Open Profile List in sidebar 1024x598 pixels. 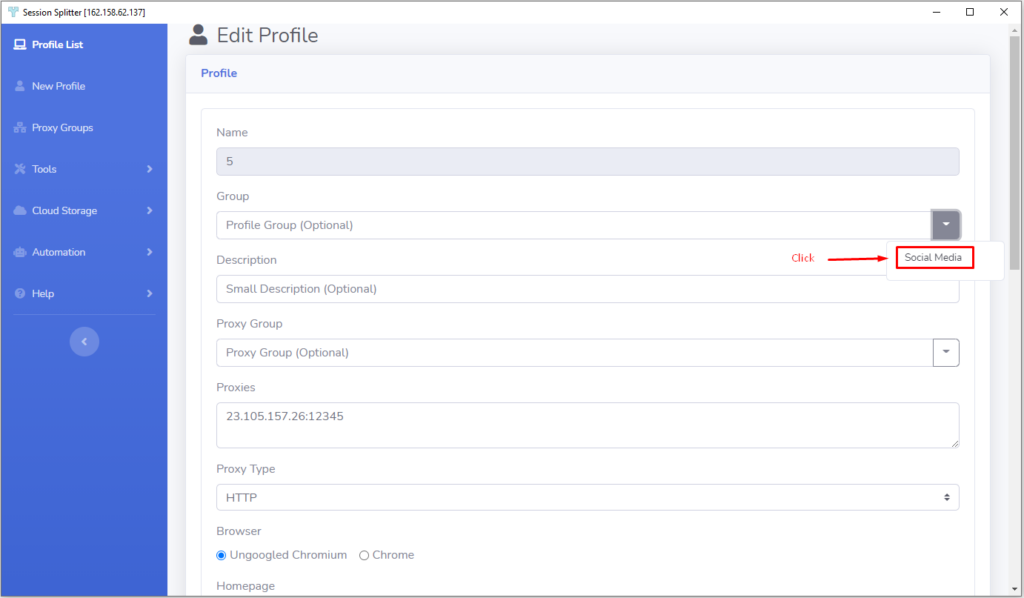pos(57,44)
